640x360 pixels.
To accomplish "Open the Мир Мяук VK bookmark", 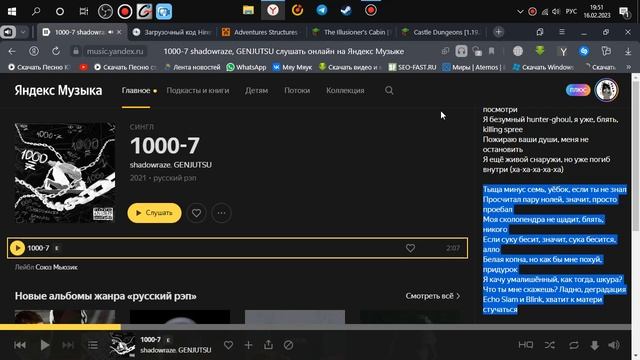I will (292, 67).
